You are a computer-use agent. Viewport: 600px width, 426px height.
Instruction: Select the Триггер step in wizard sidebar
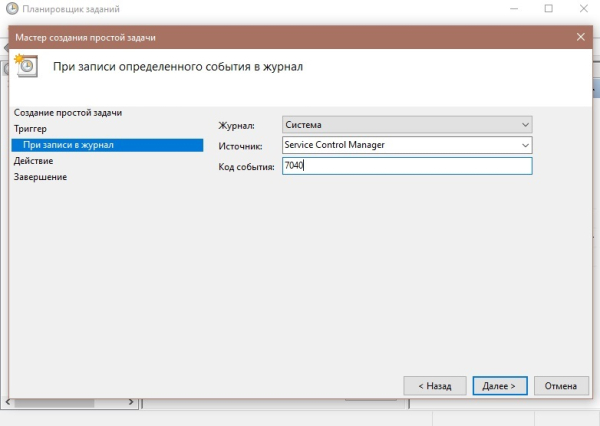click(30, 129)
